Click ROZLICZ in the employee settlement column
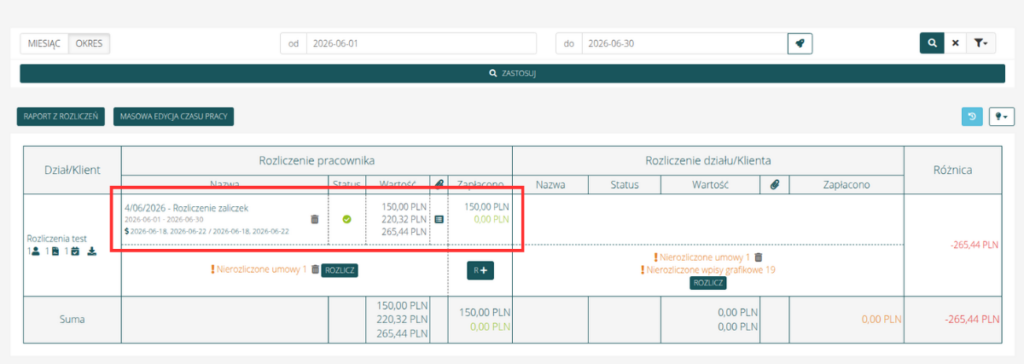Image resolution: width=1024 pixels, height=364 pixels. coord(340,270)
